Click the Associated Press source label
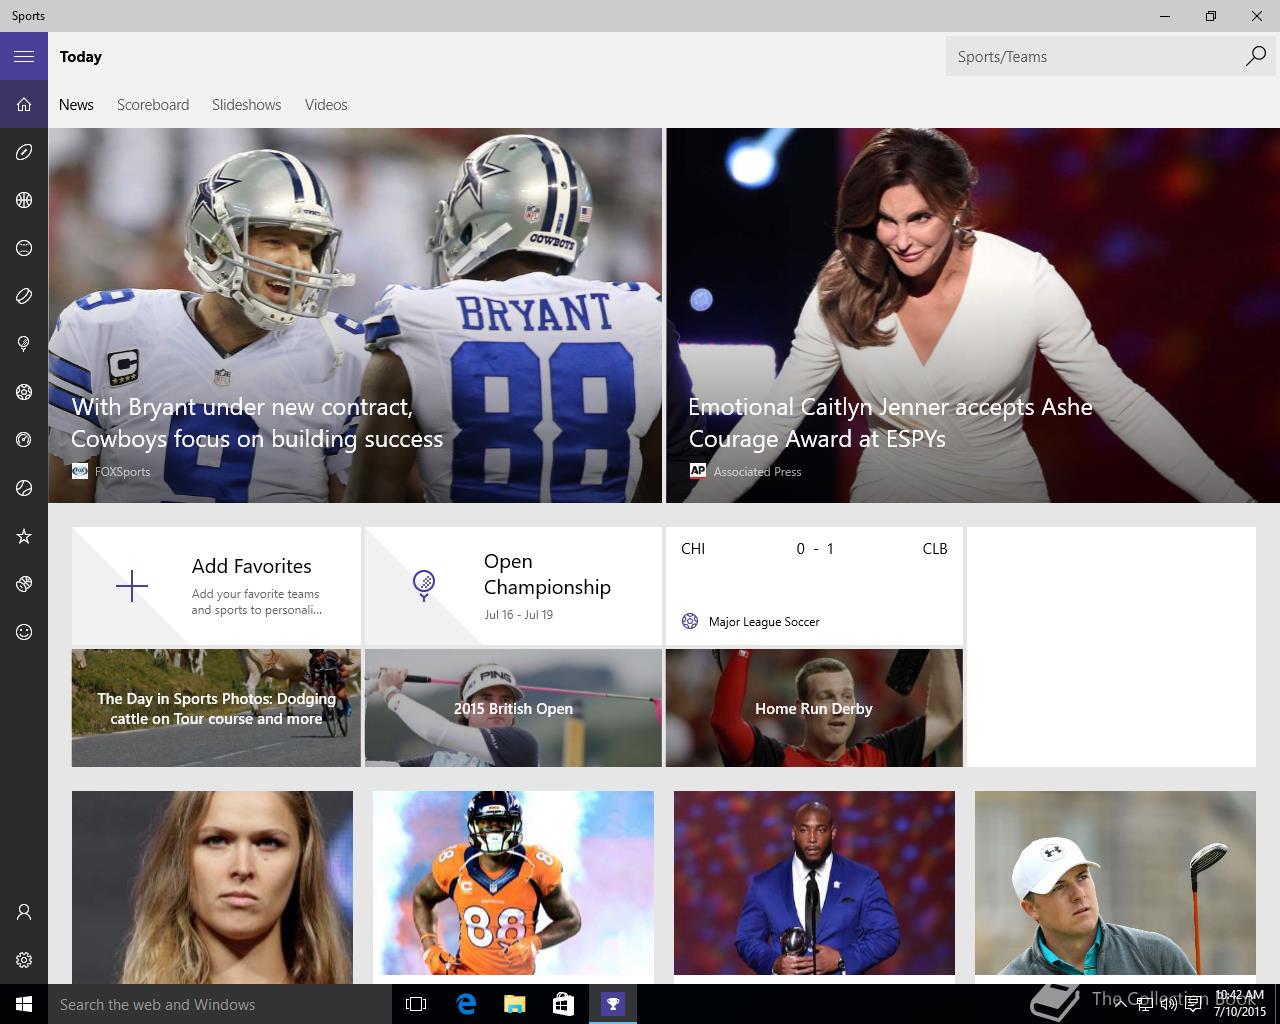The width and height of the screenshot is (1280, 1024). (757, 471)
